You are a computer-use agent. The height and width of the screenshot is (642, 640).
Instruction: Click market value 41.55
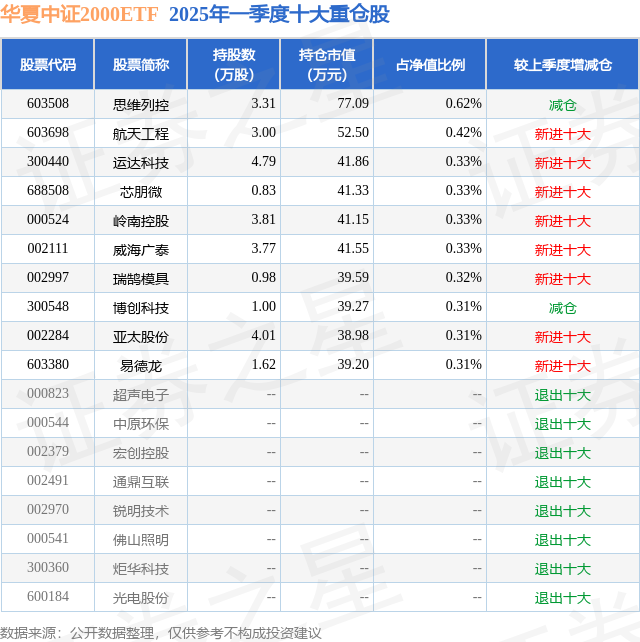tap(353, 249)
